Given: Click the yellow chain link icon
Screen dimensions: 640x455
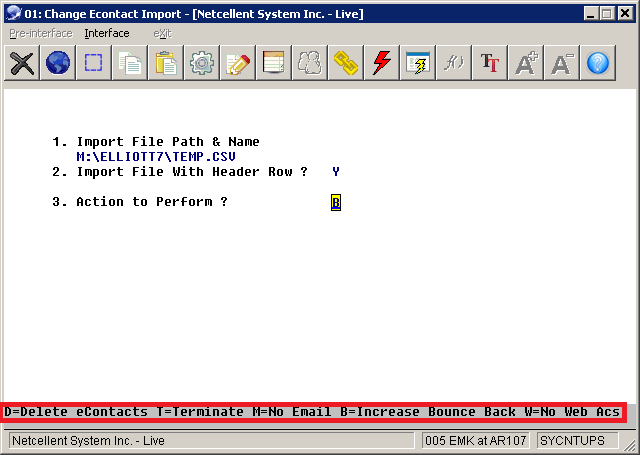Looking at the screenshot, I should click(346, 63).
